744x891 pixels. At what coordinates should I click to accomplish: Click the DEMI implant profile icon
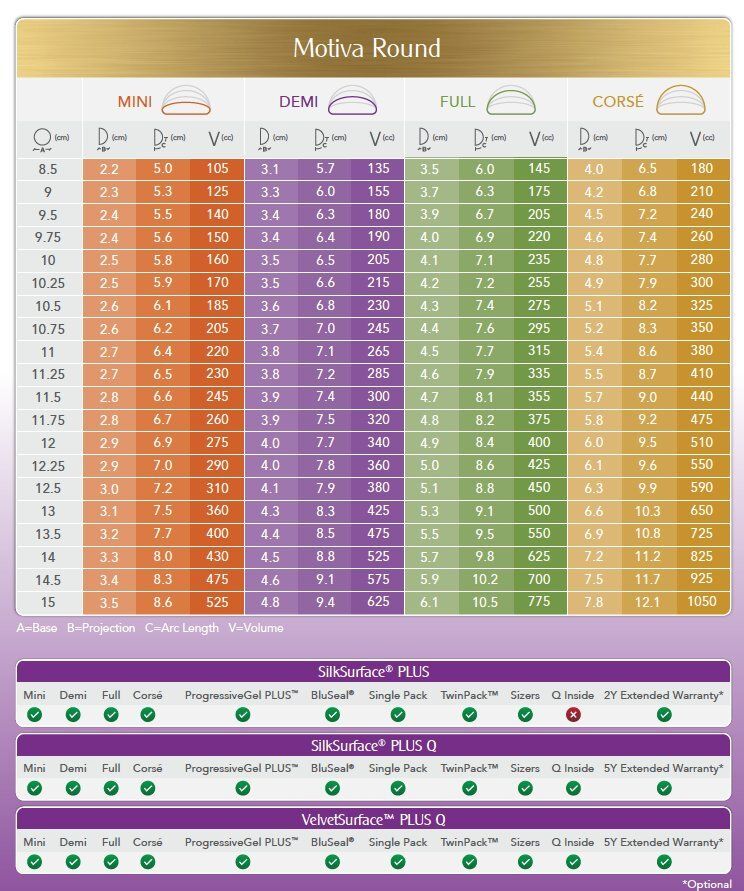[352, 101]
